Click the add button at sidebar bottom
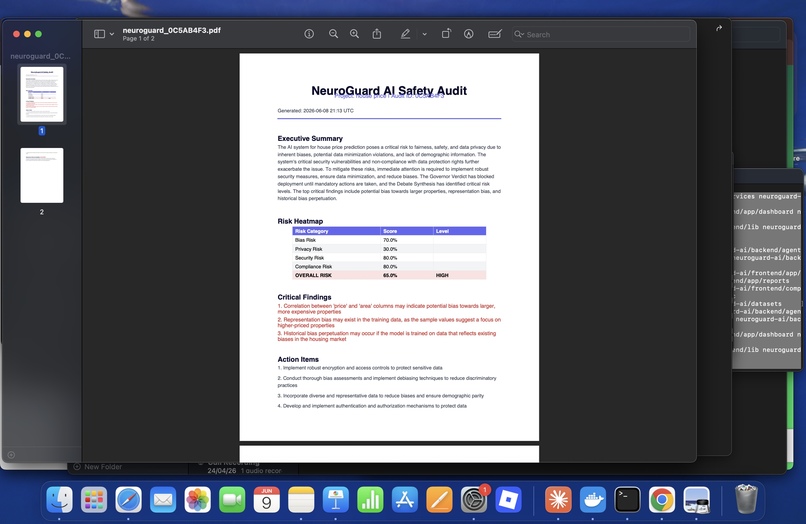The width and height of the screenshot is (806, 524). (x=11, y=455)
